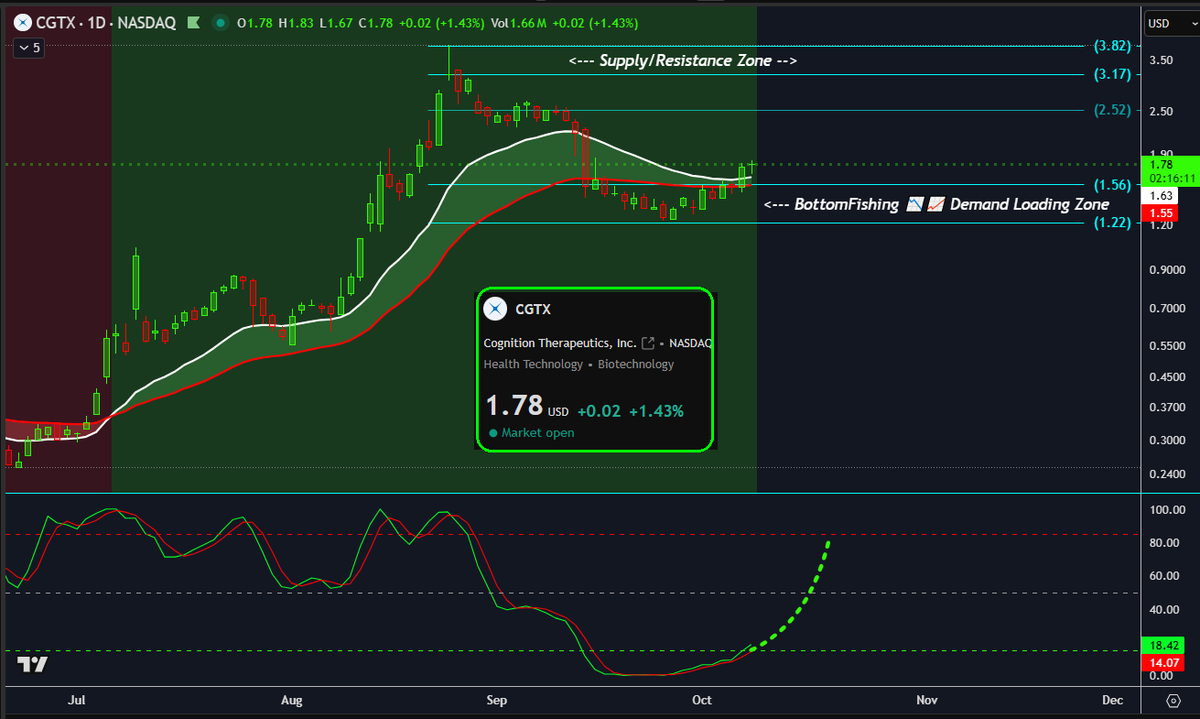This screenshot has height=719, width=1200.
Task: Click the 2.50 tick on the price axis
Action: coord(1161,111)
